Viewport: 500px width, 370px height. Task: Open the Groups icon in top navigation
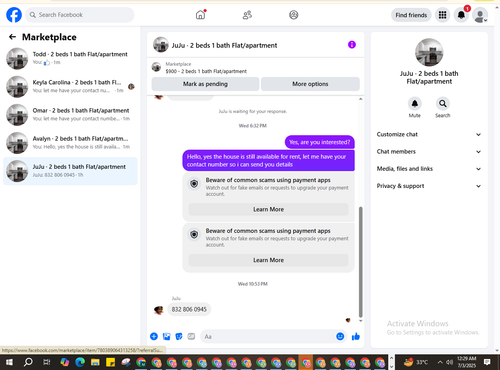294,15
